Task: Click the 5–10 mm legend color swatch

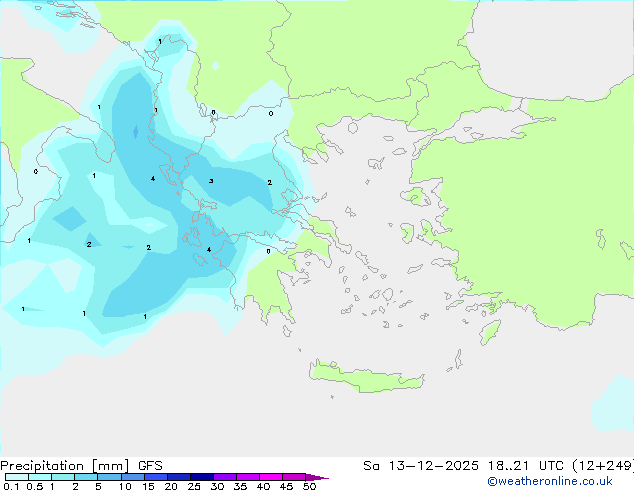Action: pyautogui.click(x=109, y=477)
